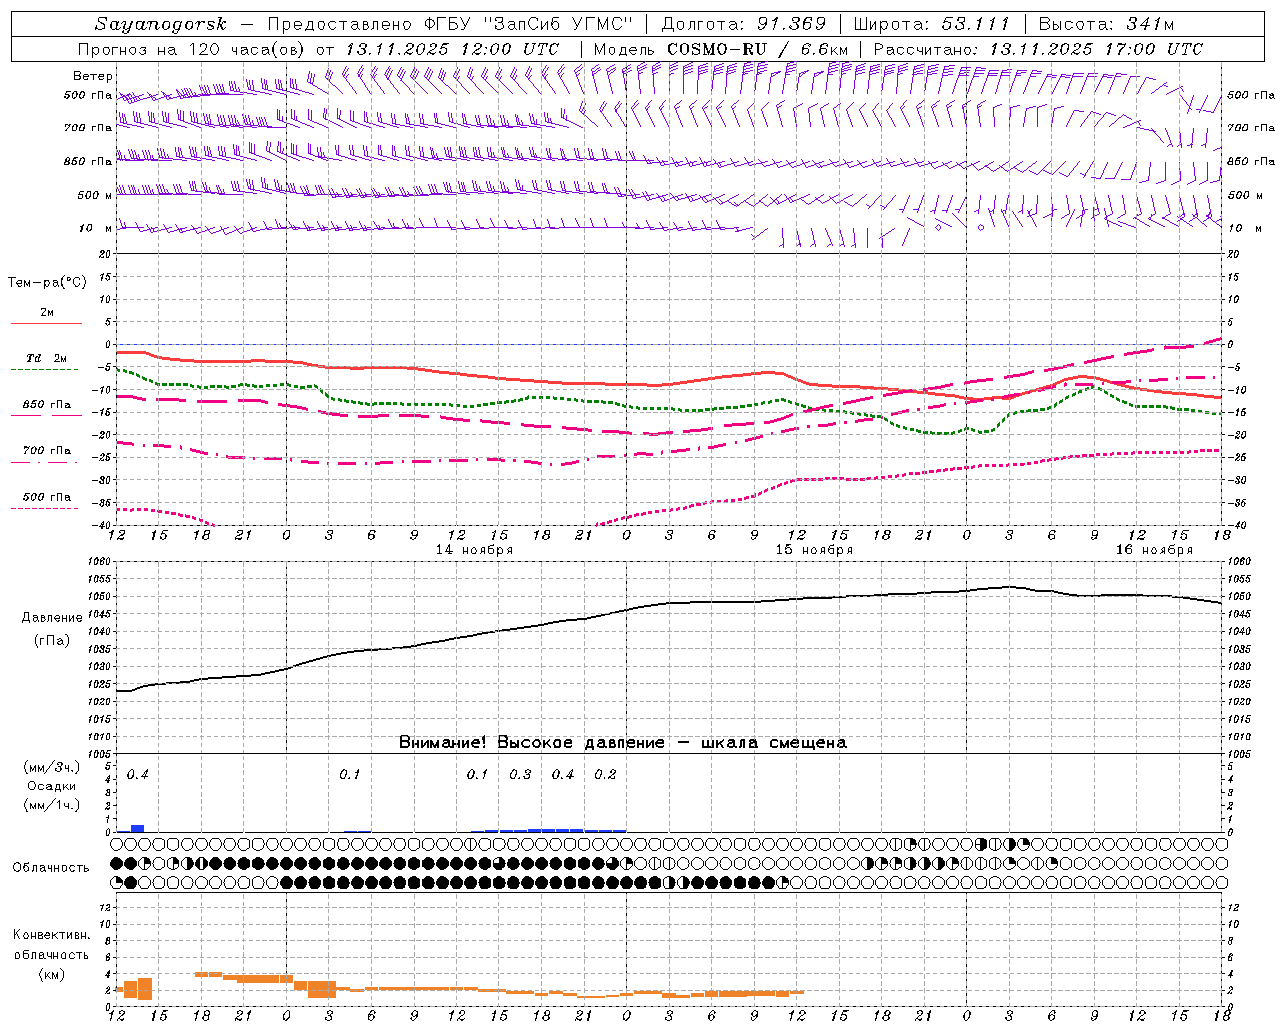The height and width of the screenshot is (1024, 1280).
Task: Click the 0.2 precipitation amount value
Action: point(605,774)
